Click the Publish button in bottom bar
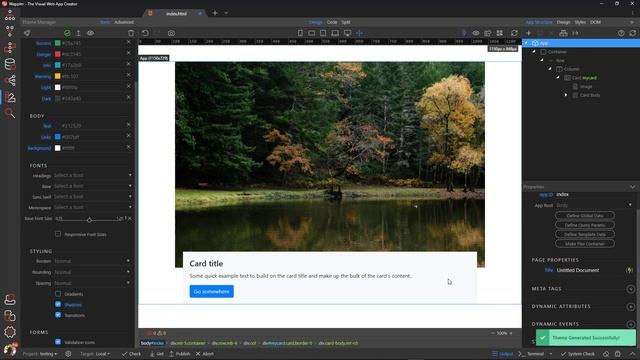 pos(180,354)
